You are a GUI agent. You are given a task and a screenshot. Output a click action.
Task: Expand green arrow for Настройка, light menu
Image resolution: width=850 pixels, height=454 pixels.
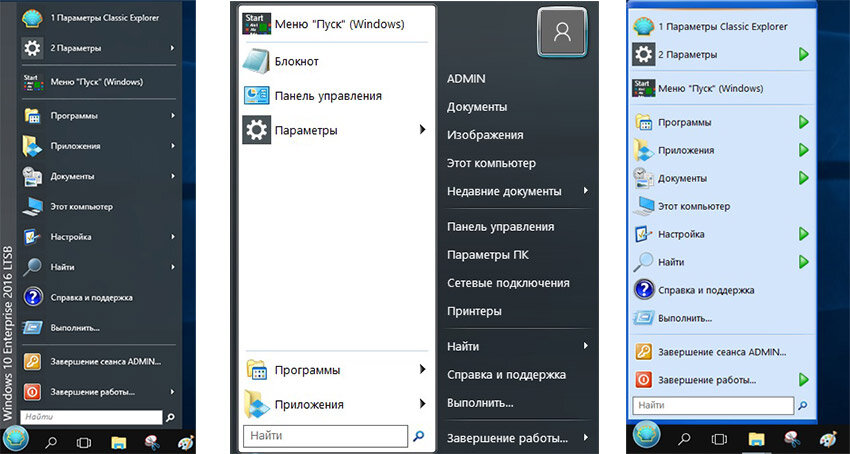tap(804, 234)
